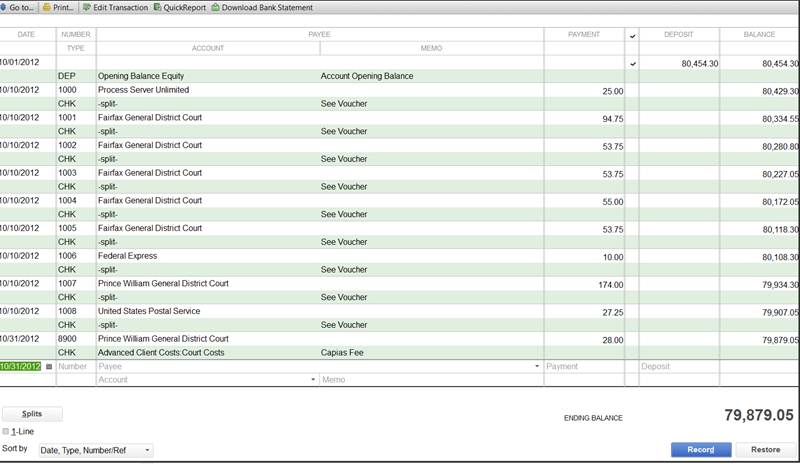800x464 pixels.
Task: Expand the Account dropdown arrow
Action: [x=314, y=380]
